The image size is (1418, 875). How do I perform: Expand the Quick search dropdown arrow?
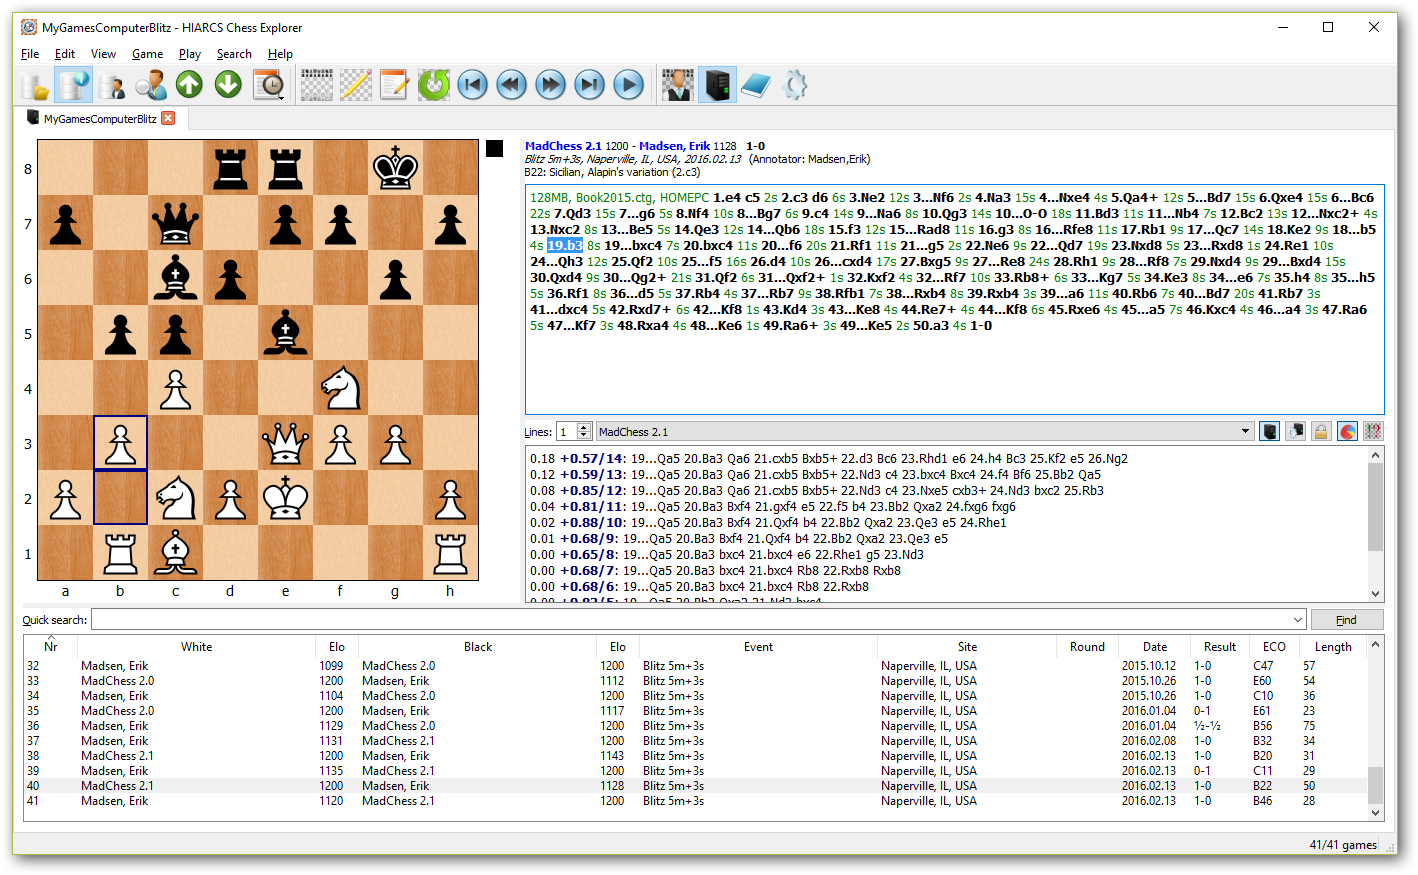coord(1298,620)
